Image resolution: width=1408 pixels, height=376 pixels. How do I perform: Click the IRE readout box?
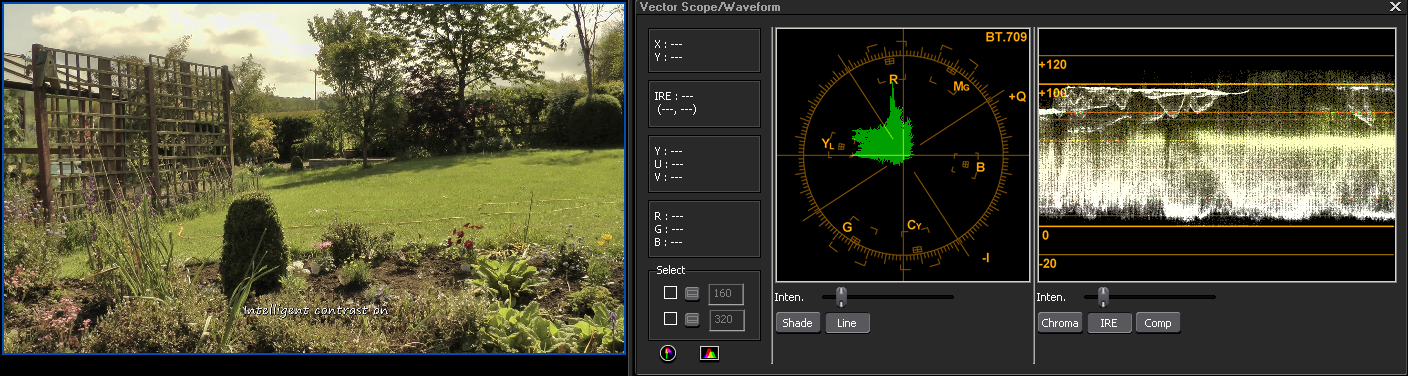tap(704, 103)
